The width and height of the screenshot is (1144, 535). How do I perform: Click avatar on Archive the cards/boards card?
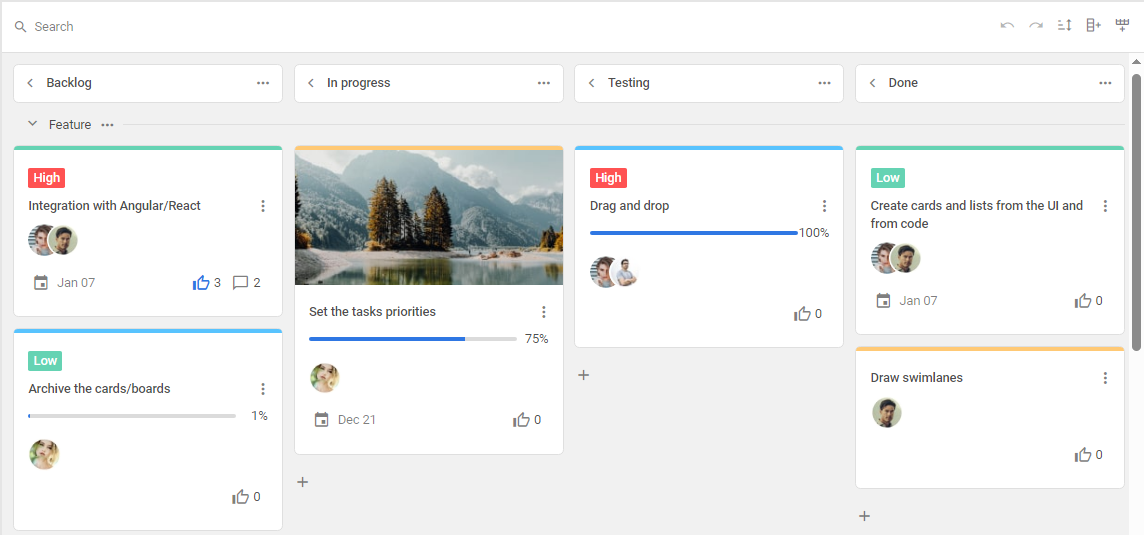45,454
